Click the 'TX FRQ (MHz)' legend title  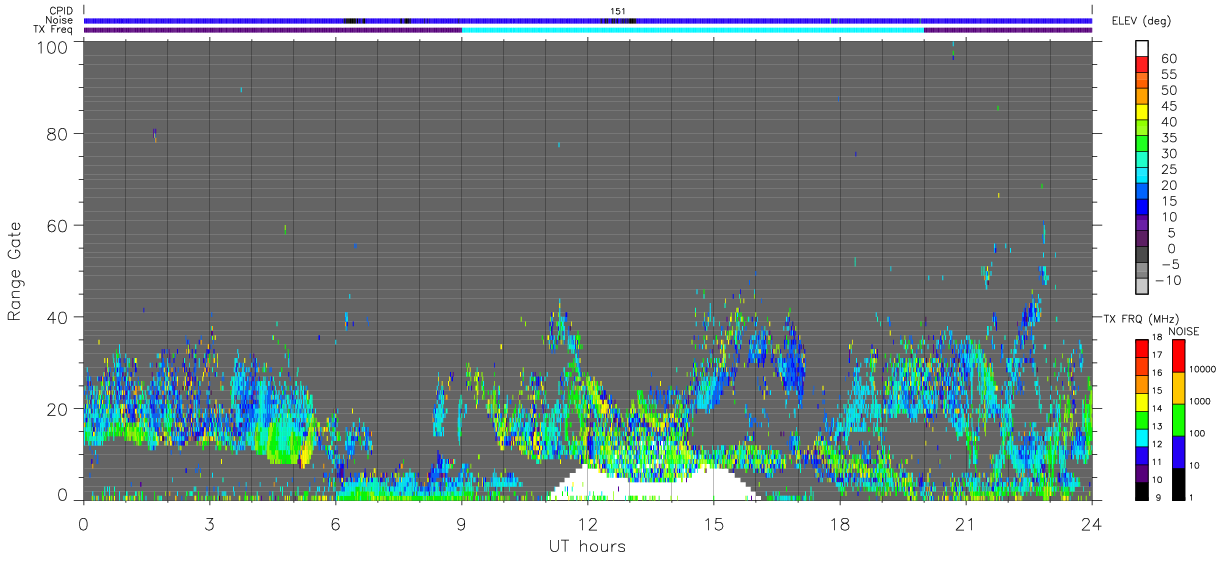click(x=1139, y=318)
